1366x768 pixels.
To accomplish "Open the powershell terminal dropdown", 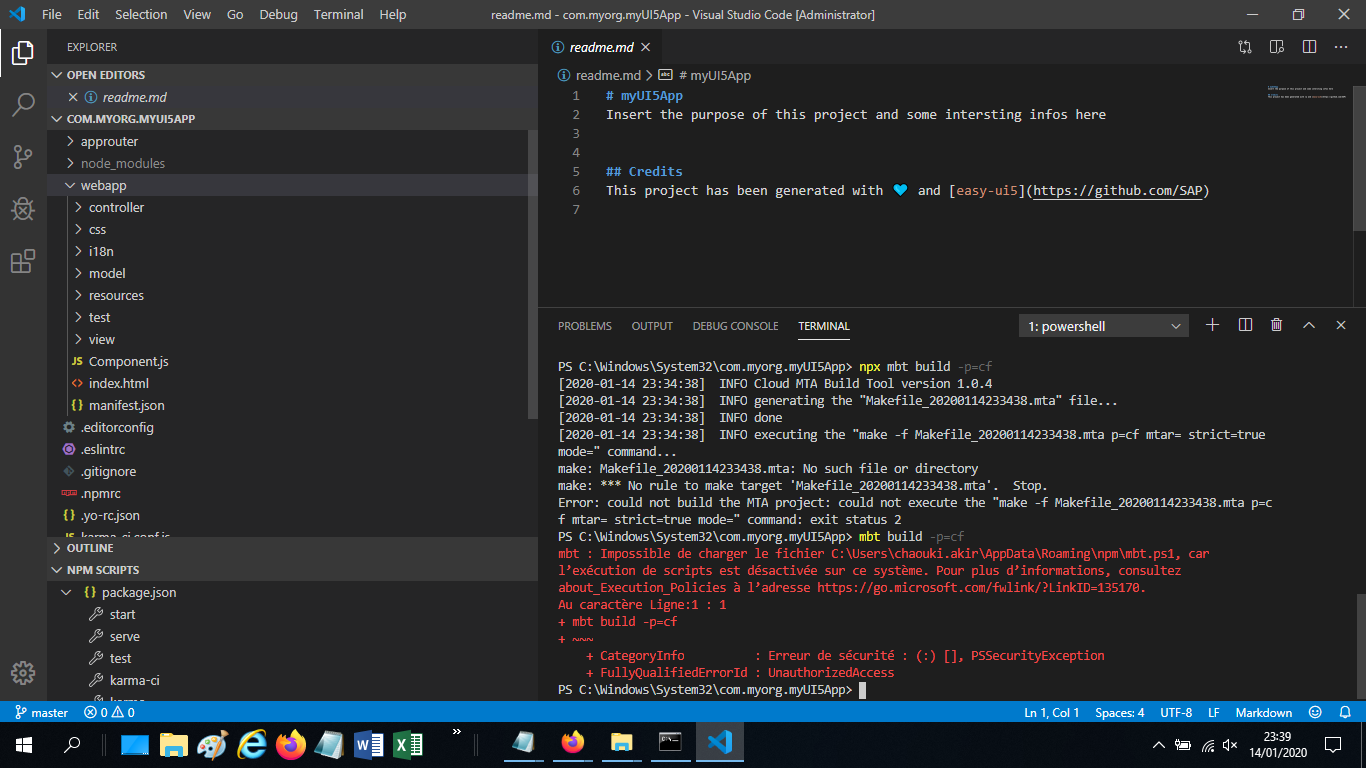I will point(1103,325).
